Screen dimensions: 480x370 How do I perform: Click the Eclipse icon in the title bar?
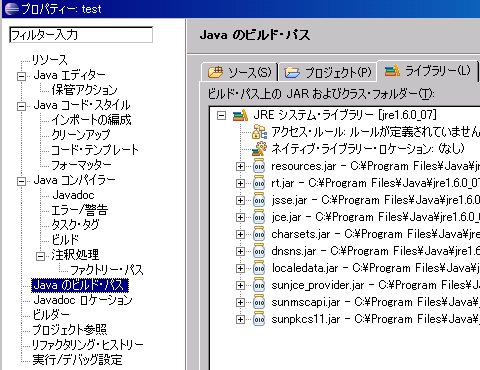pos(12,8)
